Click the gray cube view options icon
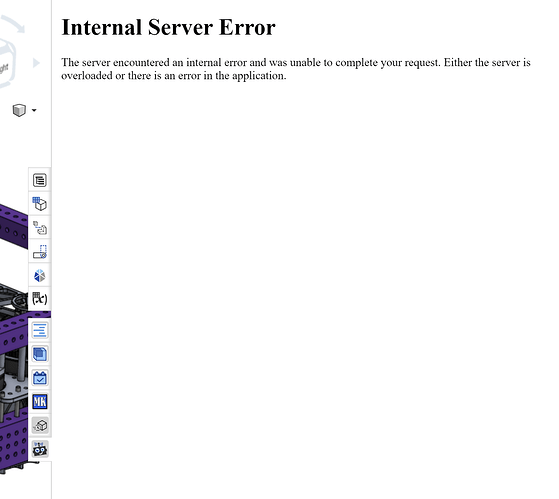This screenshot has height=499, width=559. click(19, 110)
